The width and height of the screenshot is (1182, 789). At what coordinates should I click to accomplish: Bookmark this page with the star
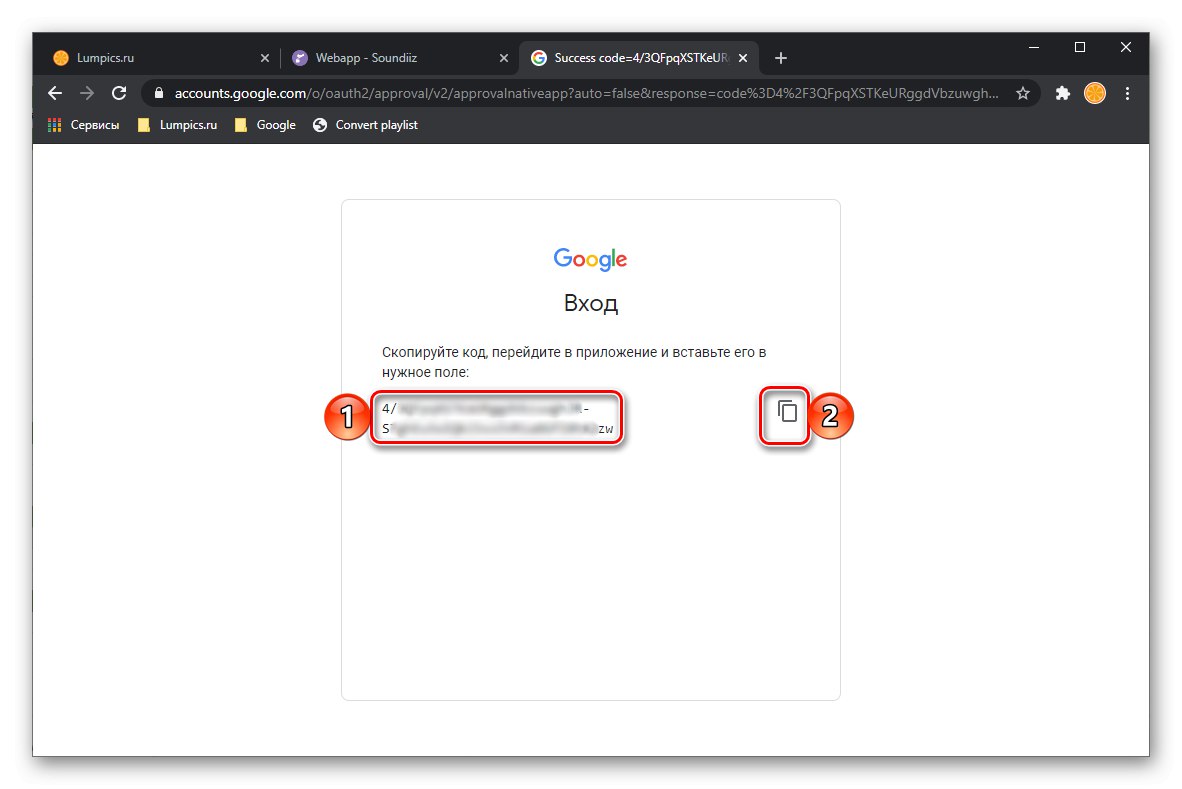[x=1022, y=93]
